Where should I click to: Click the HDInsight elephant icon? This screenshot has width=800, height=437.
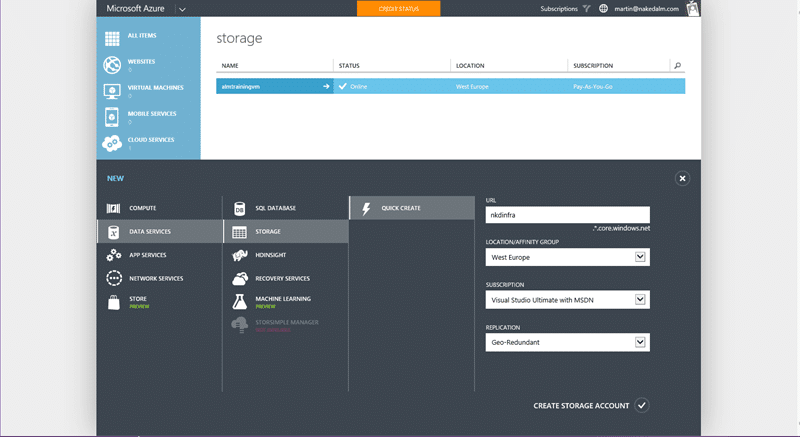(x=239, y=255)
